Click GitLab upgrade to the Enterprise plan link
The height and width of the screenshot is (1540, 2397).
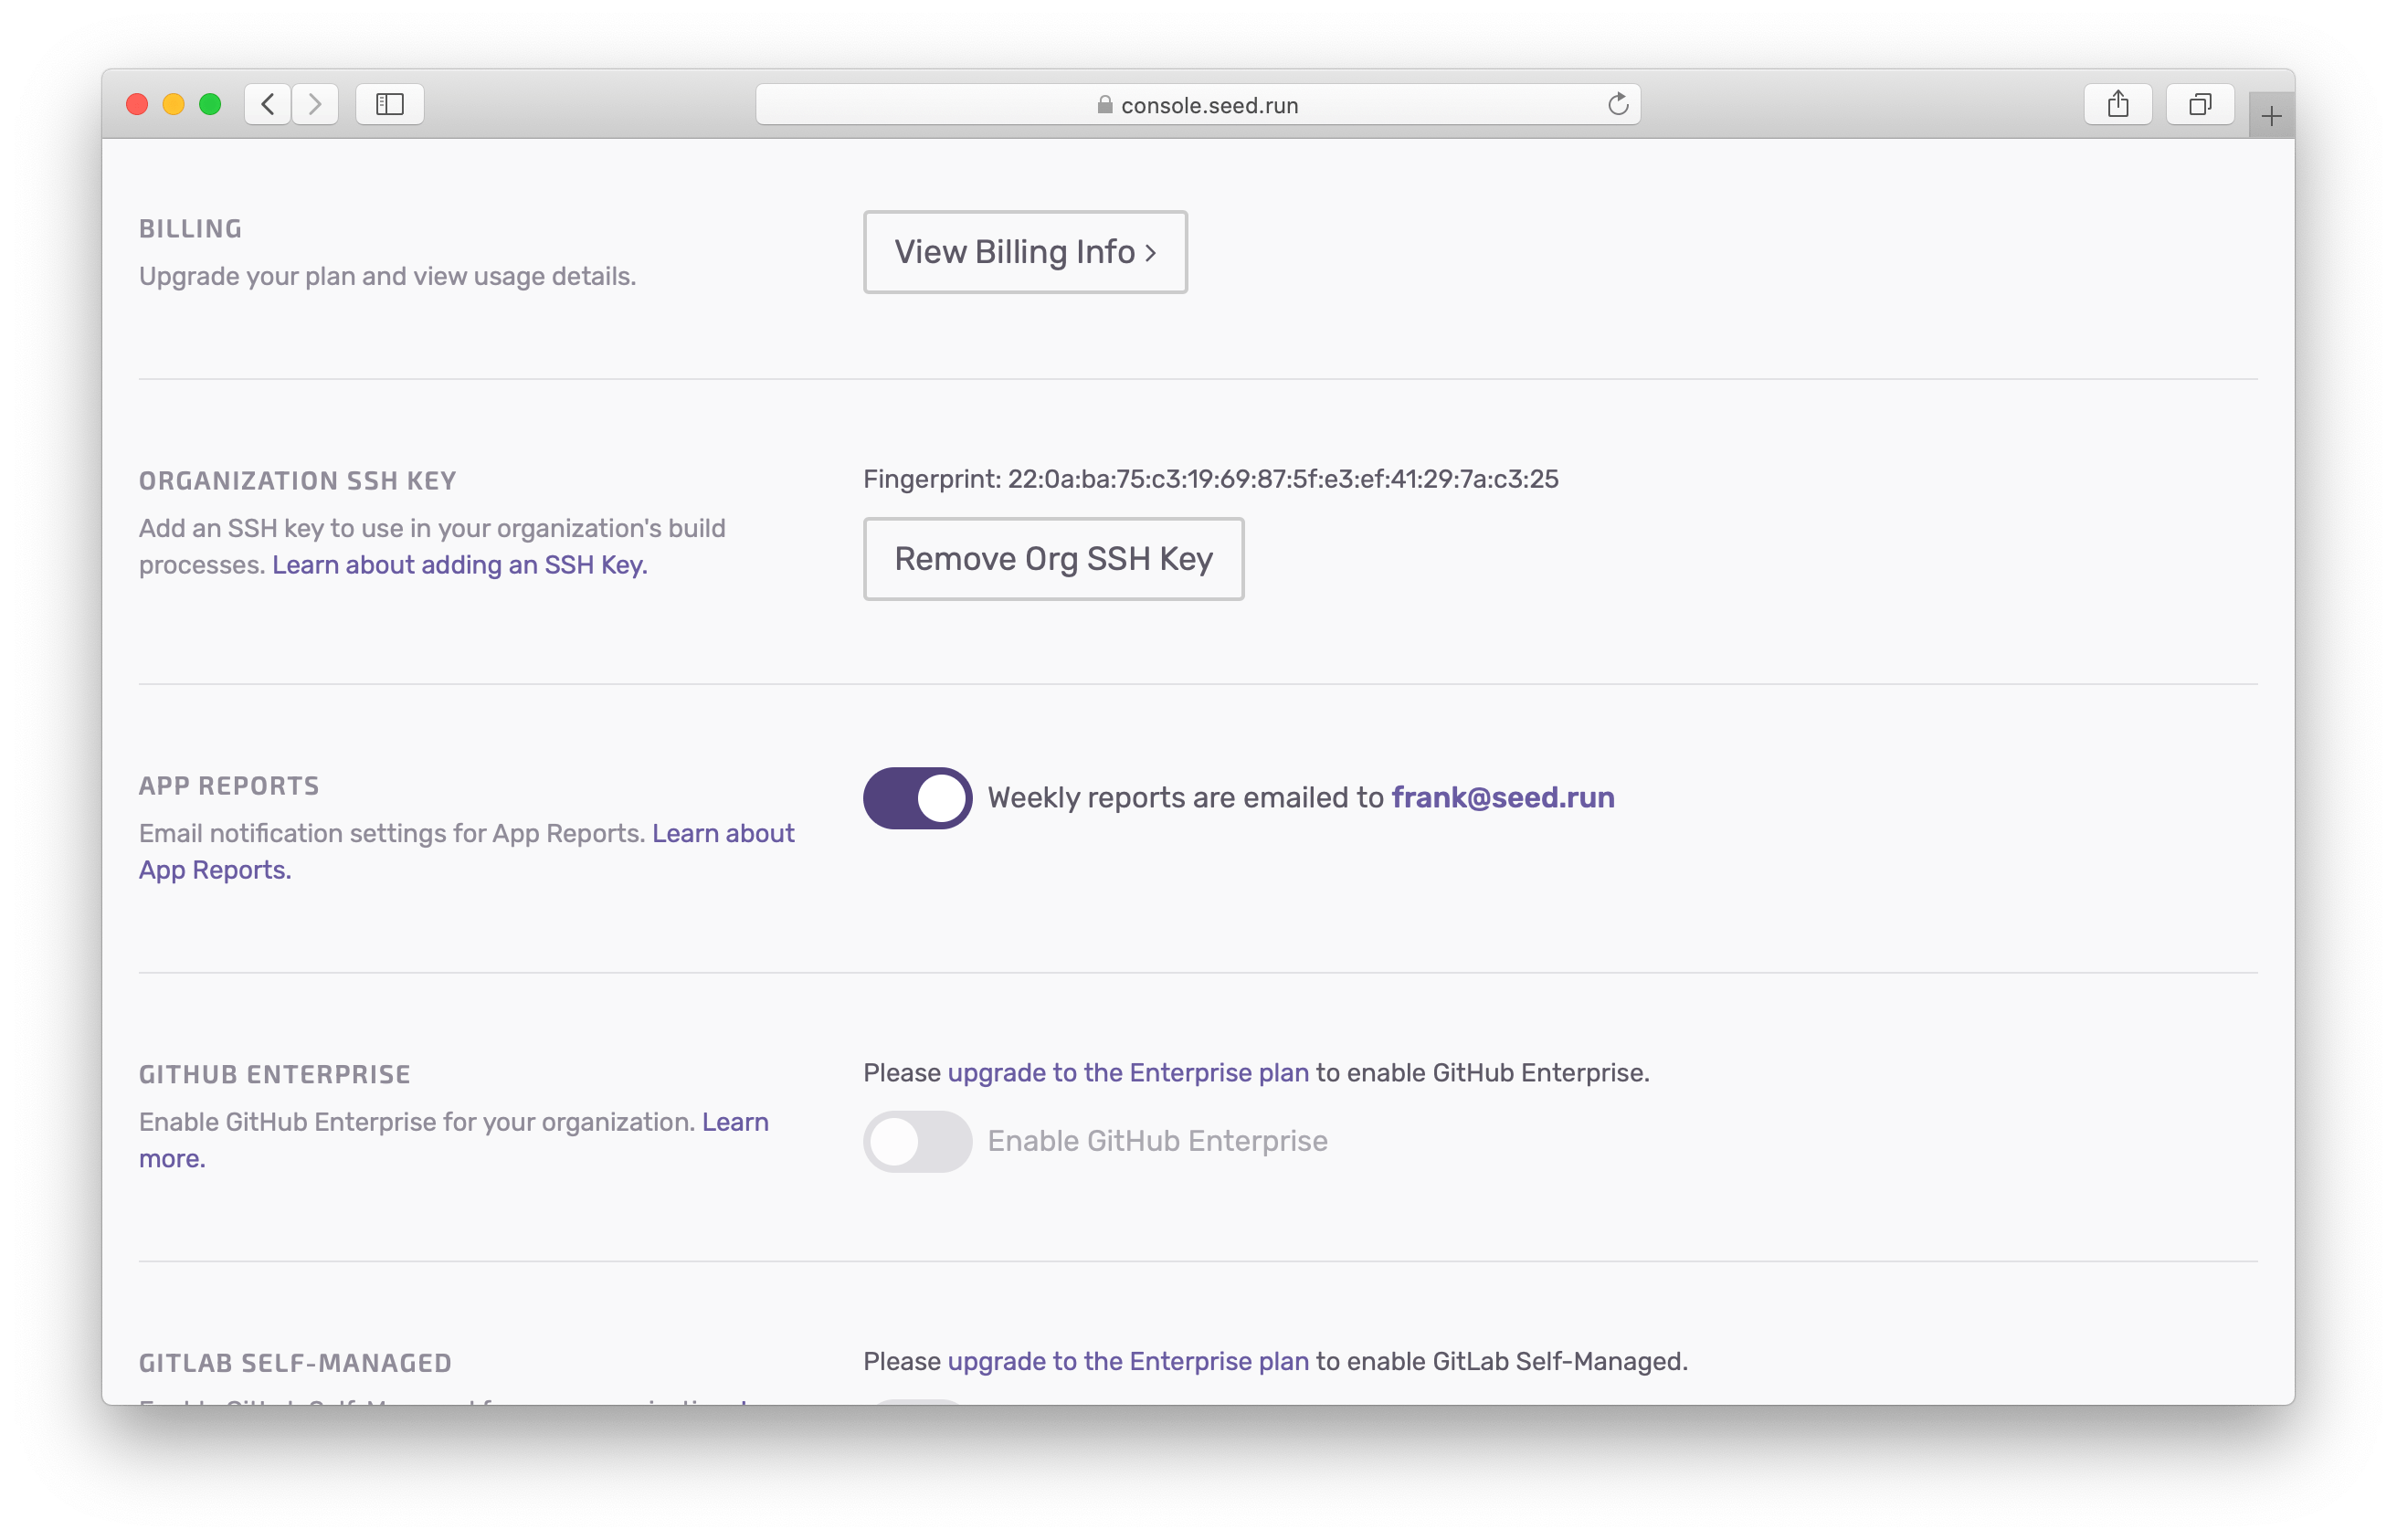pos(1127,1361)
